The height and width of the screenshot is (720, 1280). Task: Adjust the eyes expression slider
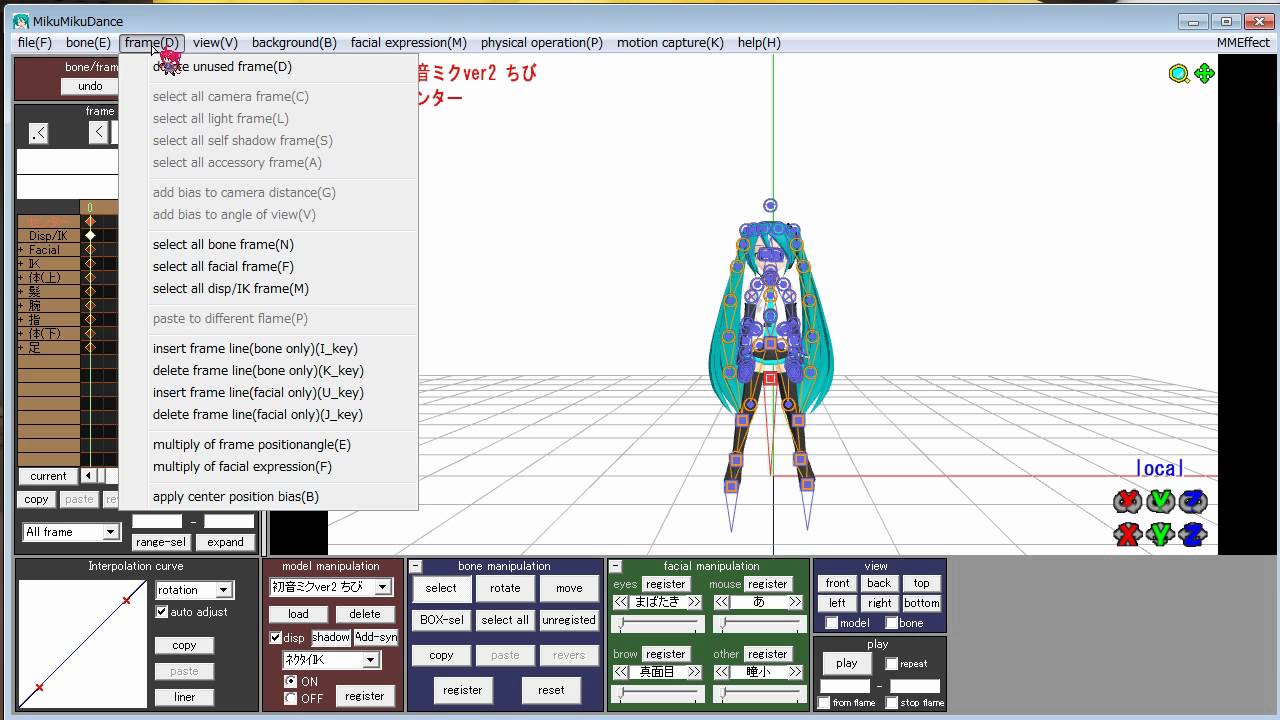pyautogui.click(x=658, y=624)
